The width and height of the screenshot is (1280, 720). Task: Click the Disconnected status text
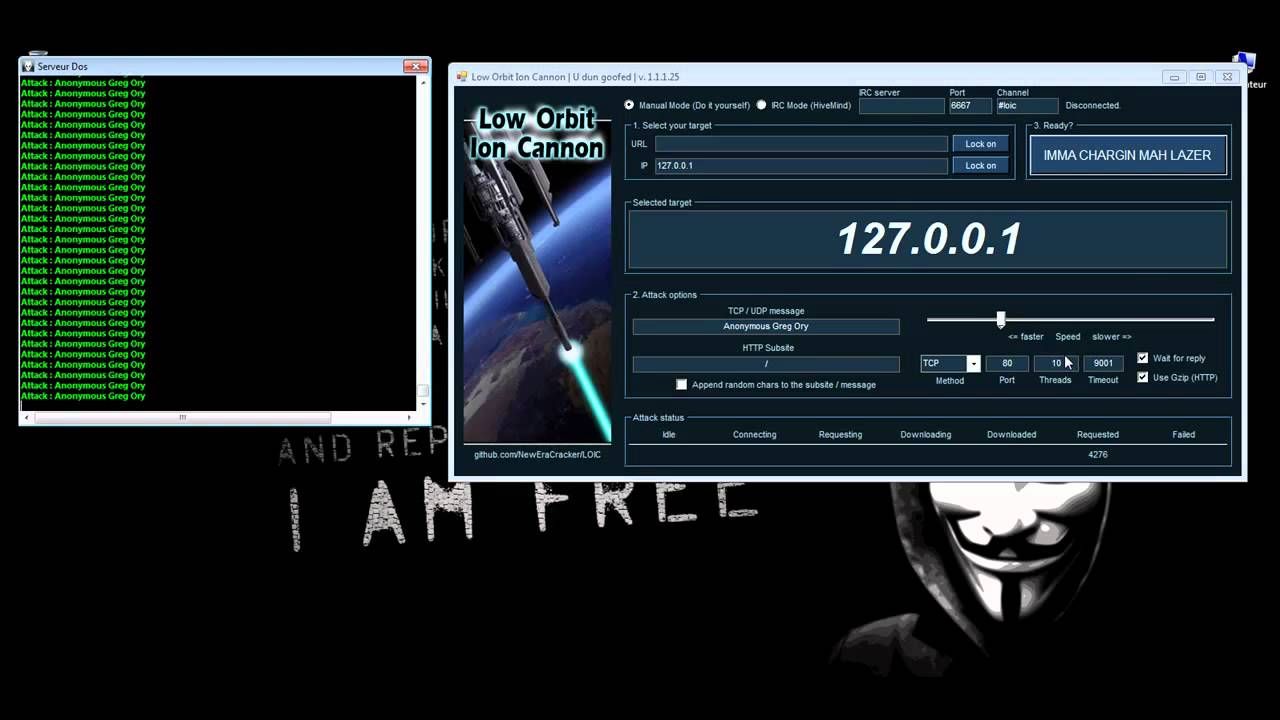coord(1093,105)
